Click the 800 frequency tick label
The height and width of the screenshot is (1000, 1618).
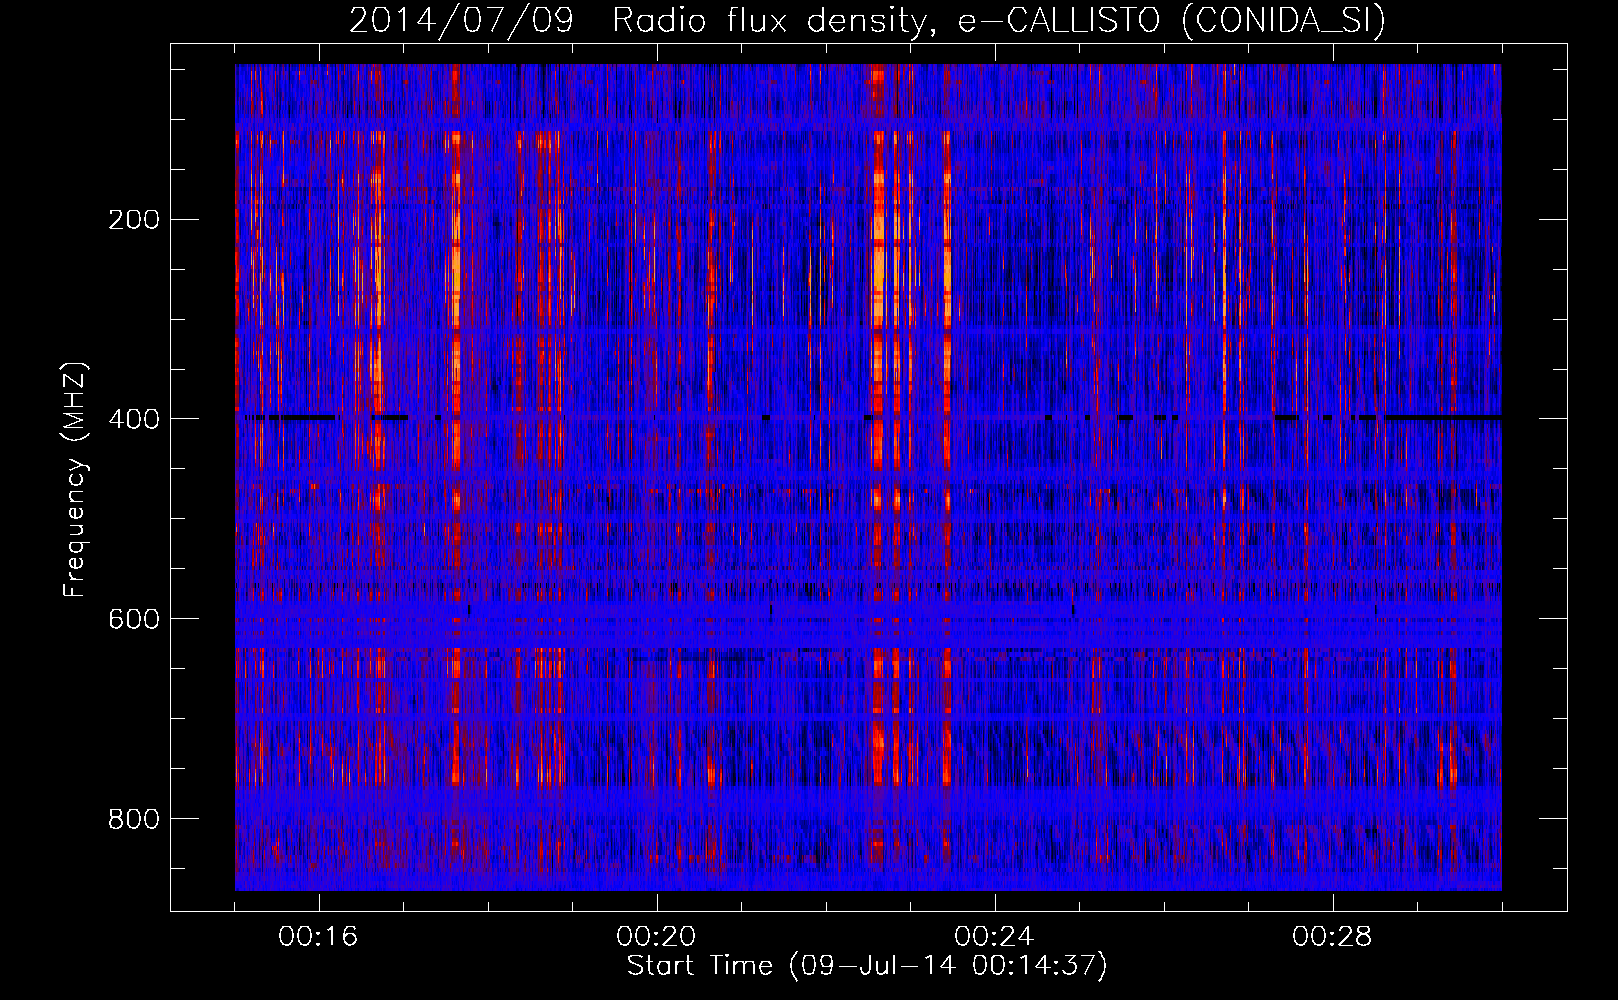133,820
